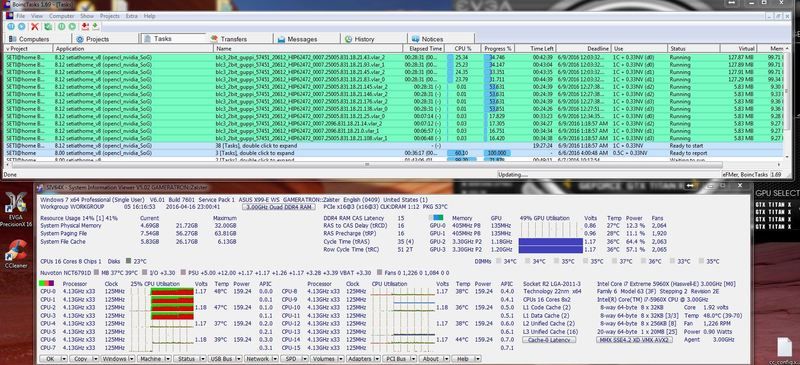Screen dimensions: 800x365
Task: Sort tasks by the Deadline column header
Action: click(584, 48)
